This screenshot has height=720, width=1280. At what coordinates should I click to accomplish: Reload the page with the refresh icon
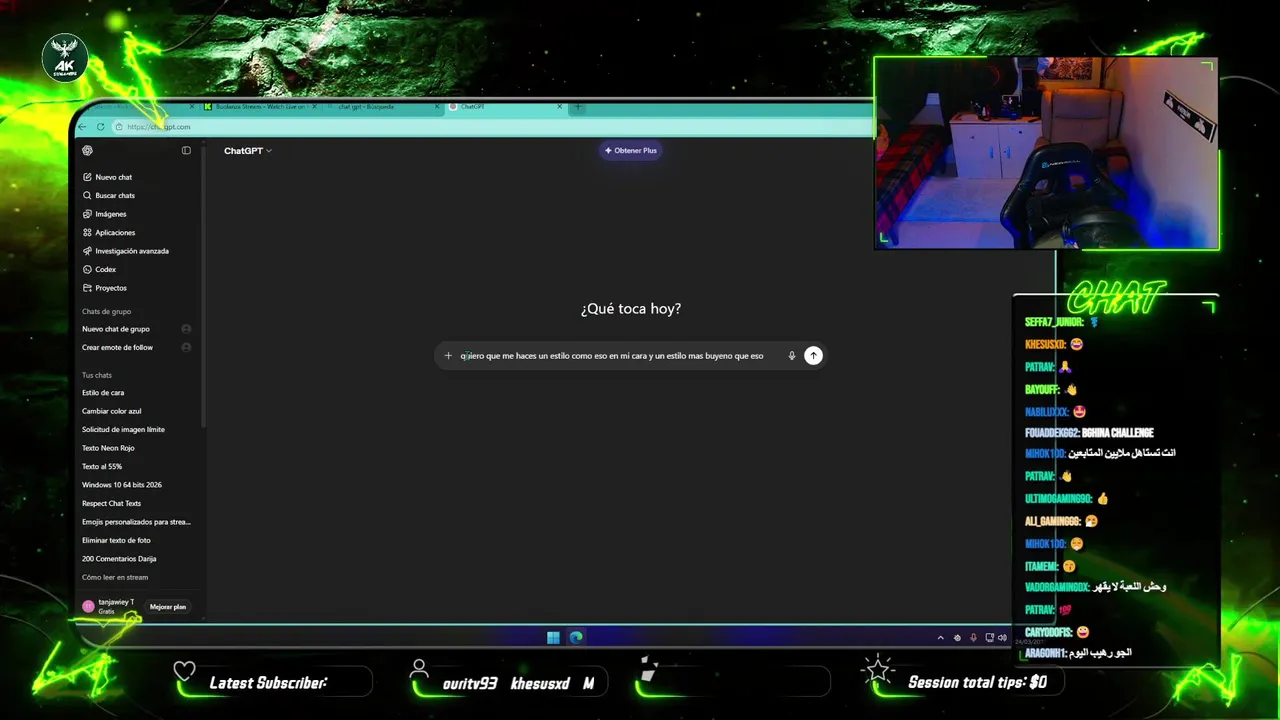tap(100, 127)
